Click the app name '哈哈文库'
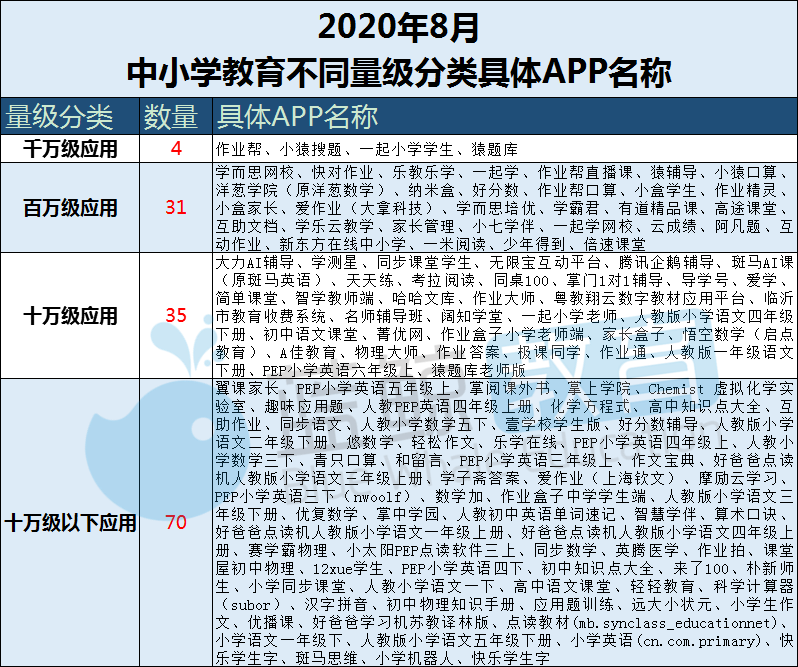The width and height of the screenshot is (798, 667). pos(423,298)
